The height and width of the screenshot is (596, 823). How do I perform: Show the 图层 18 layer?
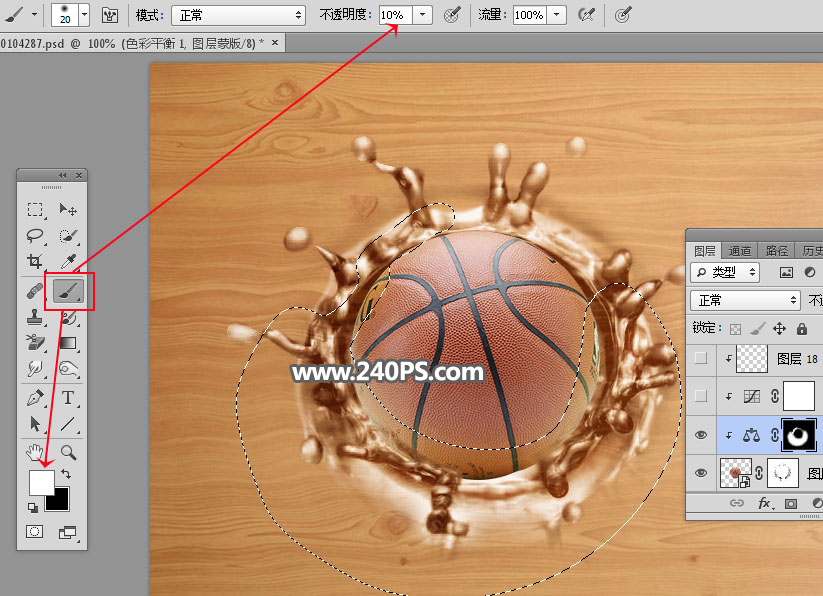[x=701, y=358]
